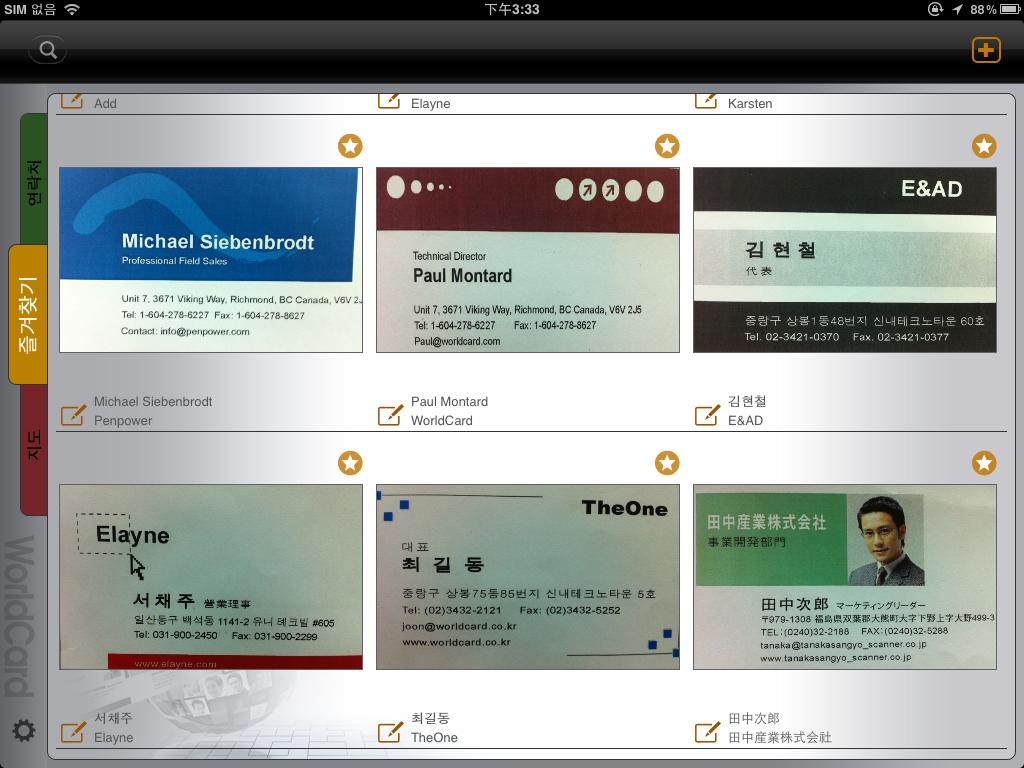Image resolution: width=1024 pixels, height=768 pixels.
Task: Click edit icon beside Paul Montard
Action: click(390, 414)
